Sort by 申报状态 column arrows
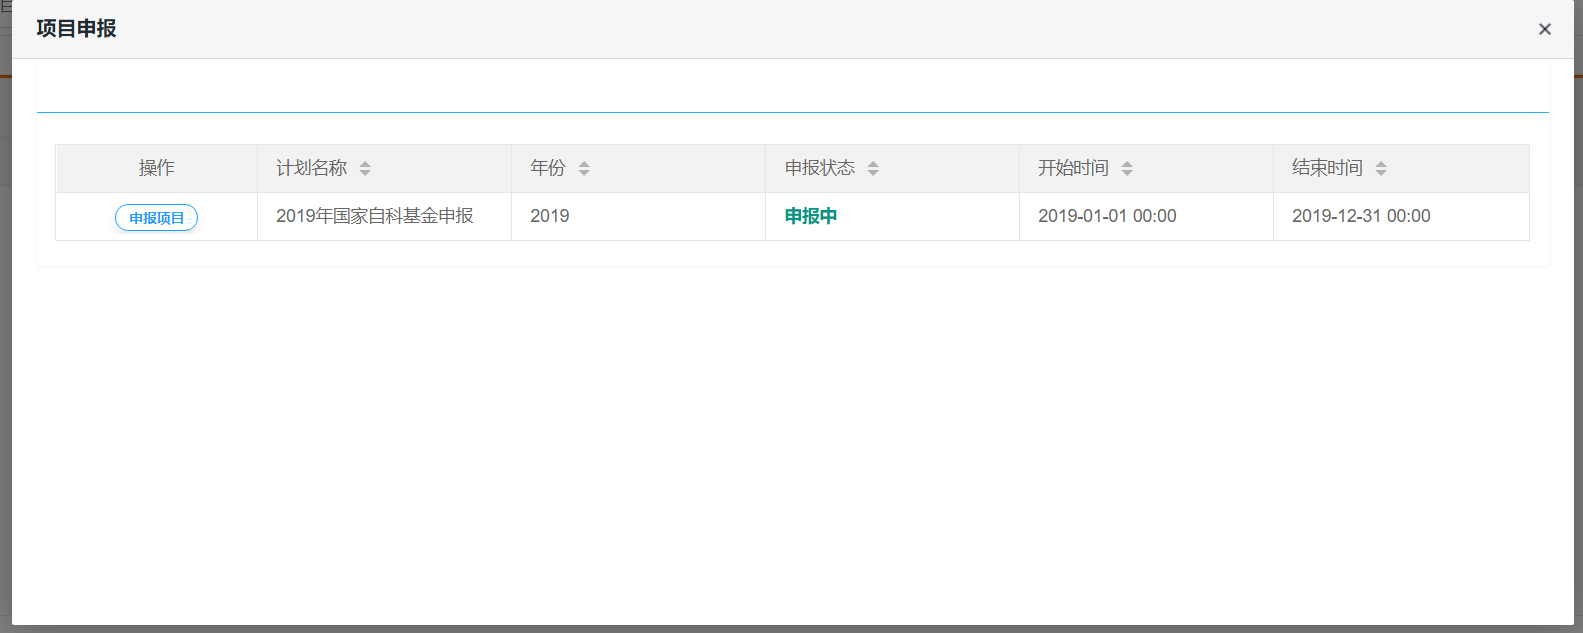This screenshot has height=633, width=1583. [873, 168]
